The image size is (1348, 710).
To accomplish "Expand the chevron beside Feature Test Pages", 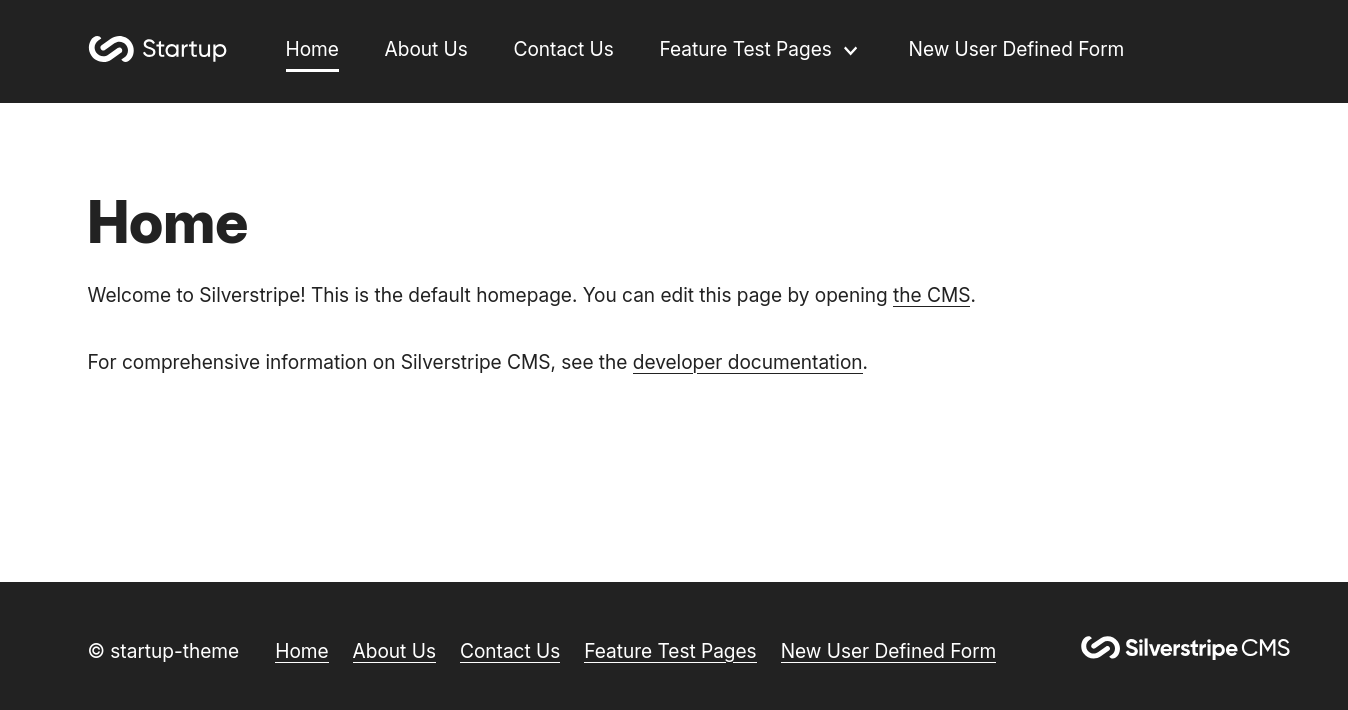I will [x=851, y=51].
